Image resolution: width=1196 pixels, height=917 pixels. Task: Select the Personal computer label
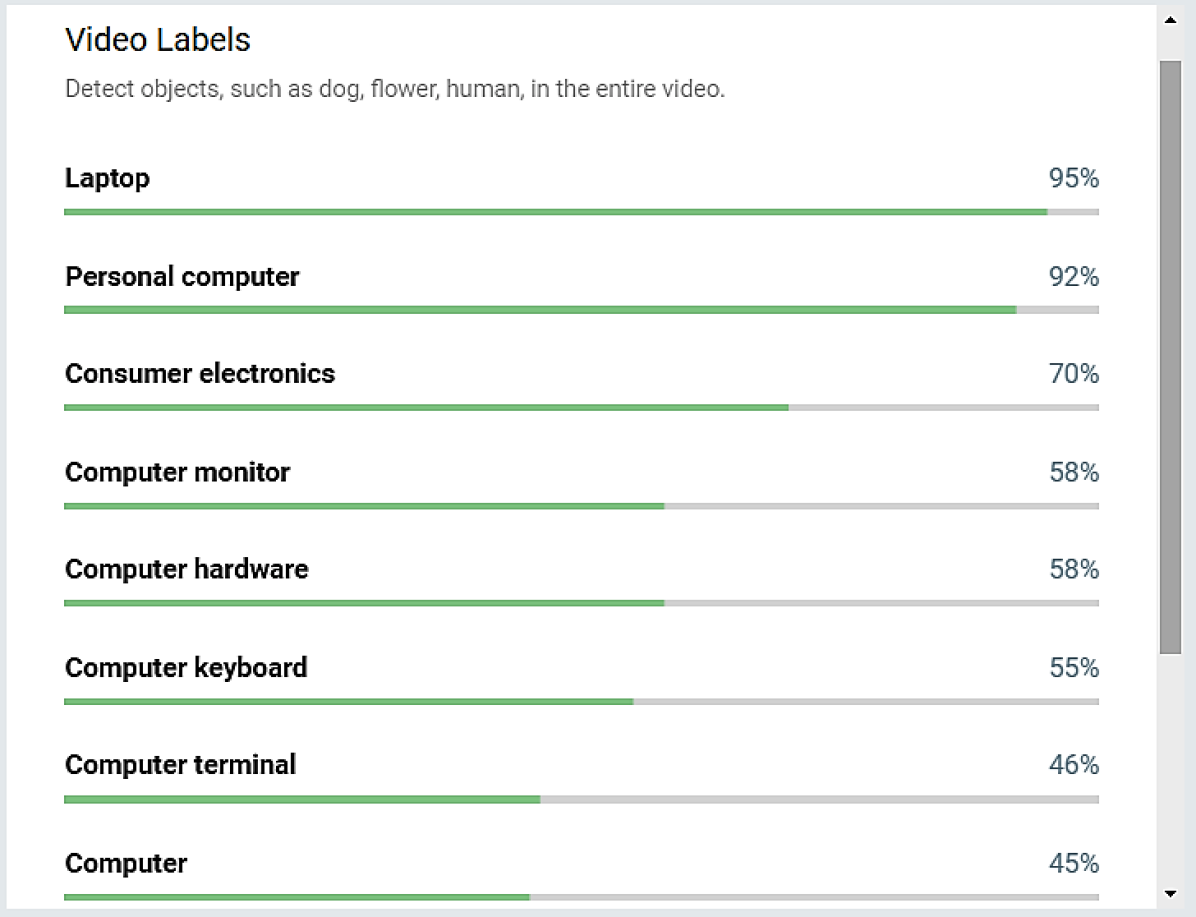click(182, 276)
